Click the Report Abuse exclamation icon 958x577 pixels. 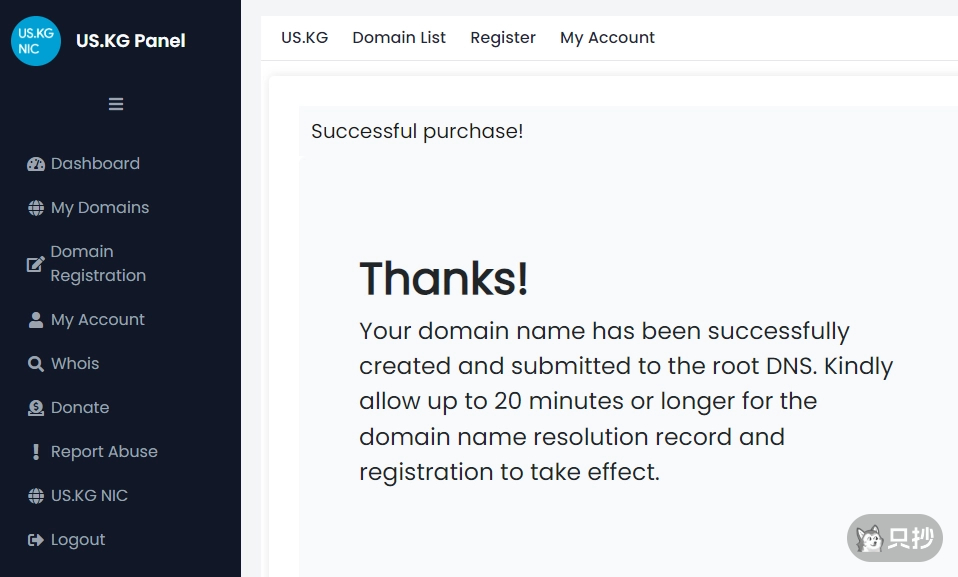(x=36, y=452)
